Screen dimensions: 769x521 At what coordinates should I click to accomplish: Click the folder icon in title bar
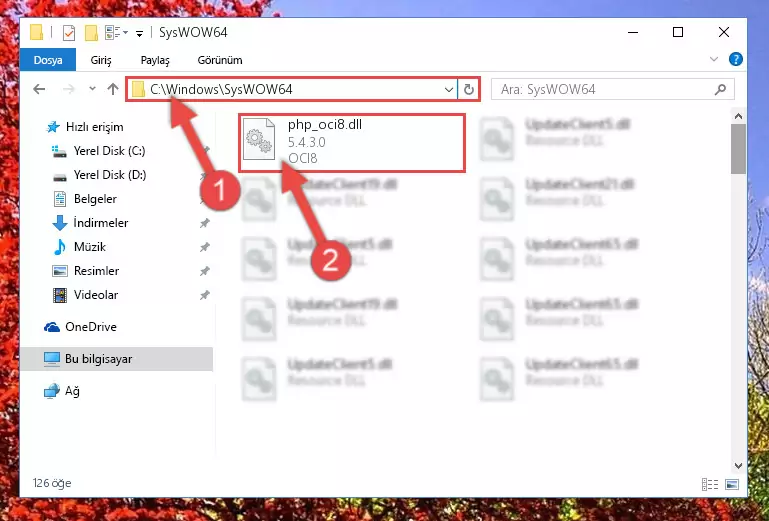(x=36, y=32)
